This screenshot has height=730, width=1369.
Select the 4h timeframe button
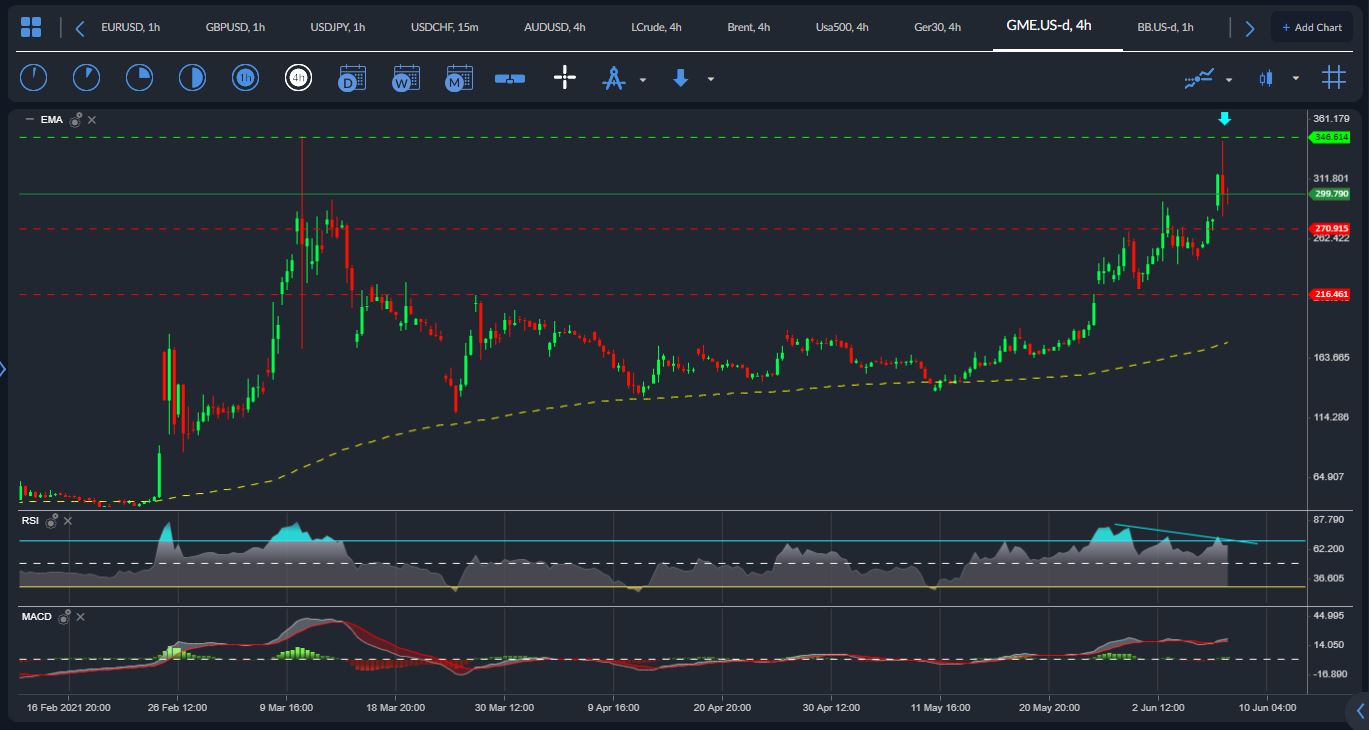[x=298, y=78]
